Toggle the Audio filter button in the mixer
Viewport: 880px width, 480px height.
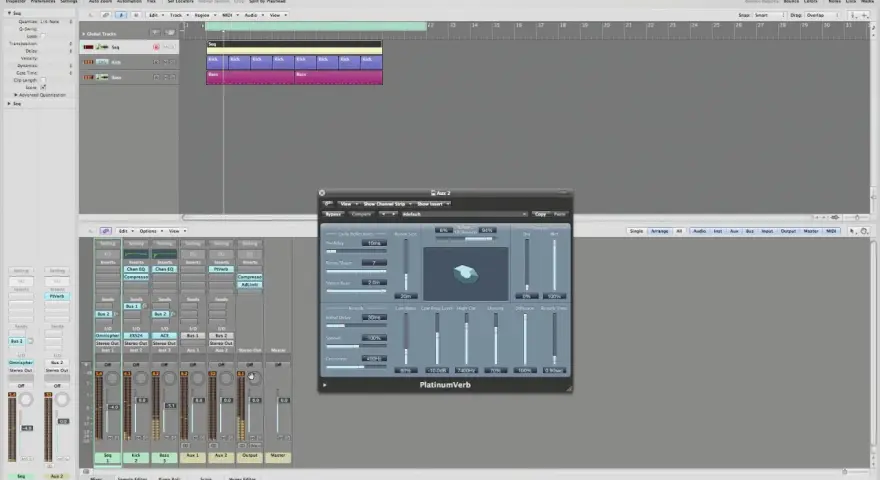(699, 231)
